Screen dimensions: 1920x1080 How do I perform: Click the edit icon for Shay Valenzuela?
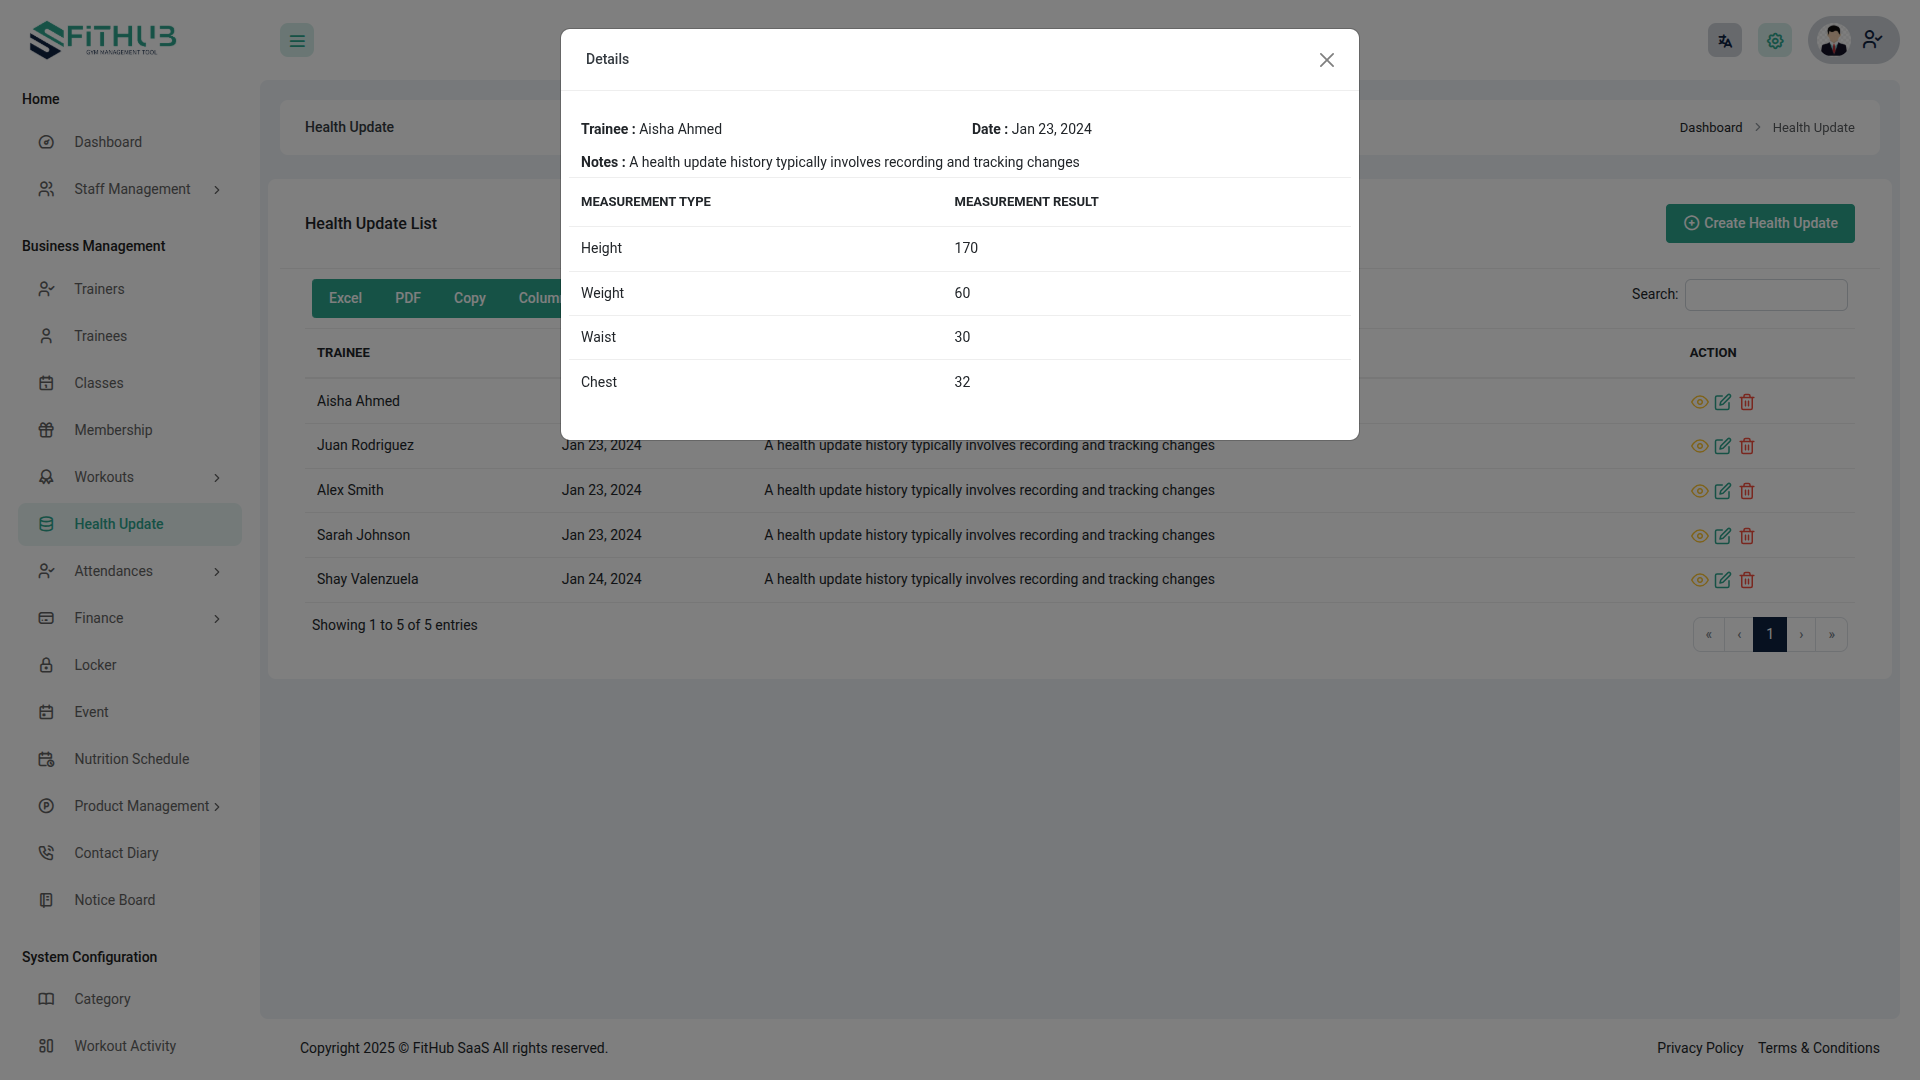click(1722, 580)
